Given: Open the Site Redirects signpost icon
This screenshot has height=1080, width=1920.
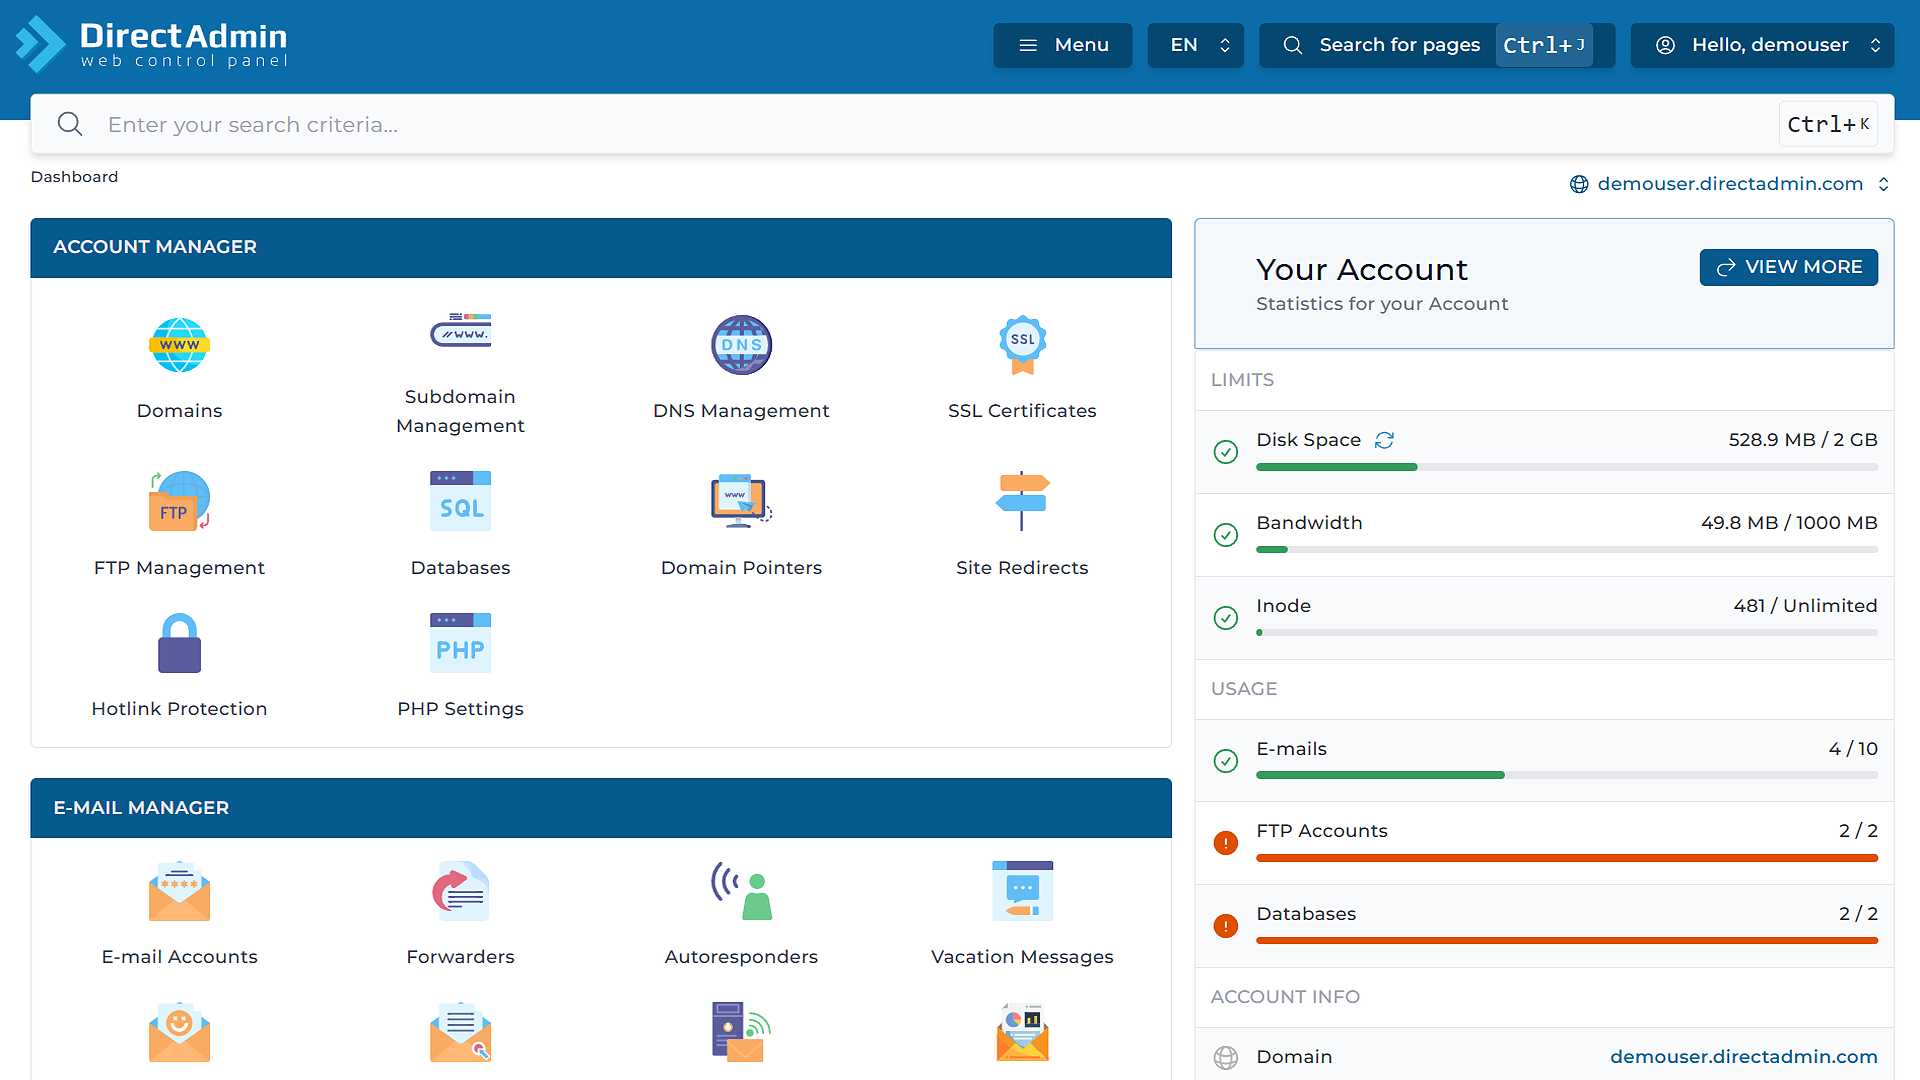Looking at the screenshot, I should (x=1022, y=501).
